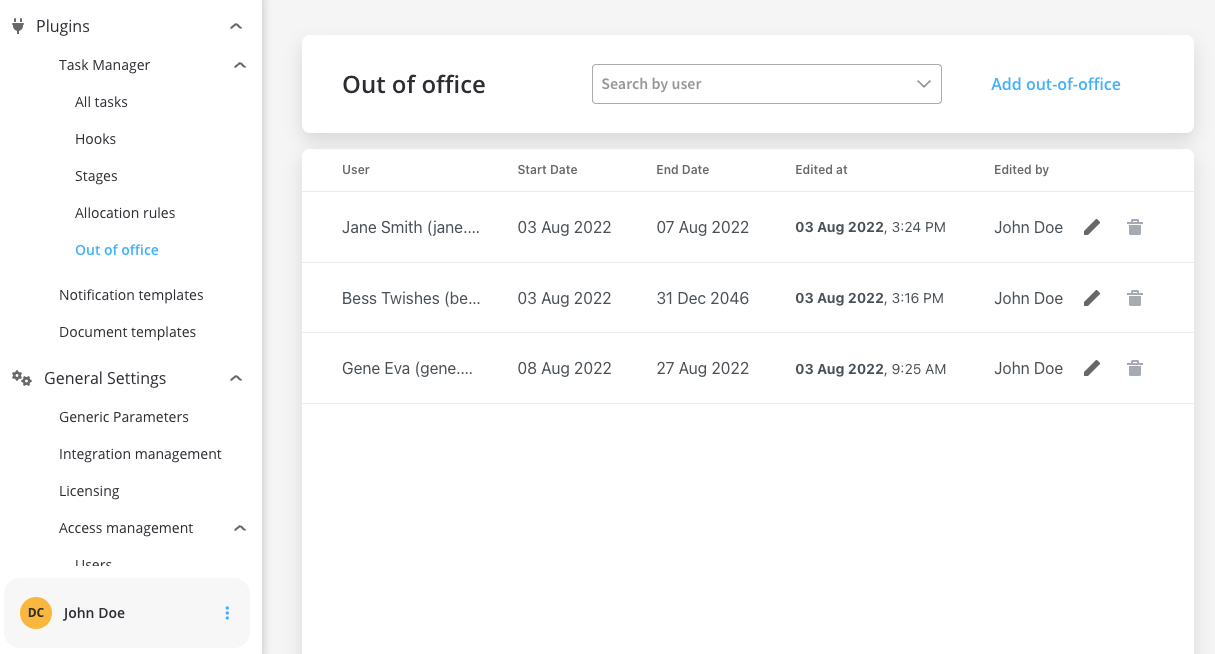This screenshot has height=654, width=1215.
Task: Collapse the Task Manager submenu chevron
Action: [x=239, y=65]
